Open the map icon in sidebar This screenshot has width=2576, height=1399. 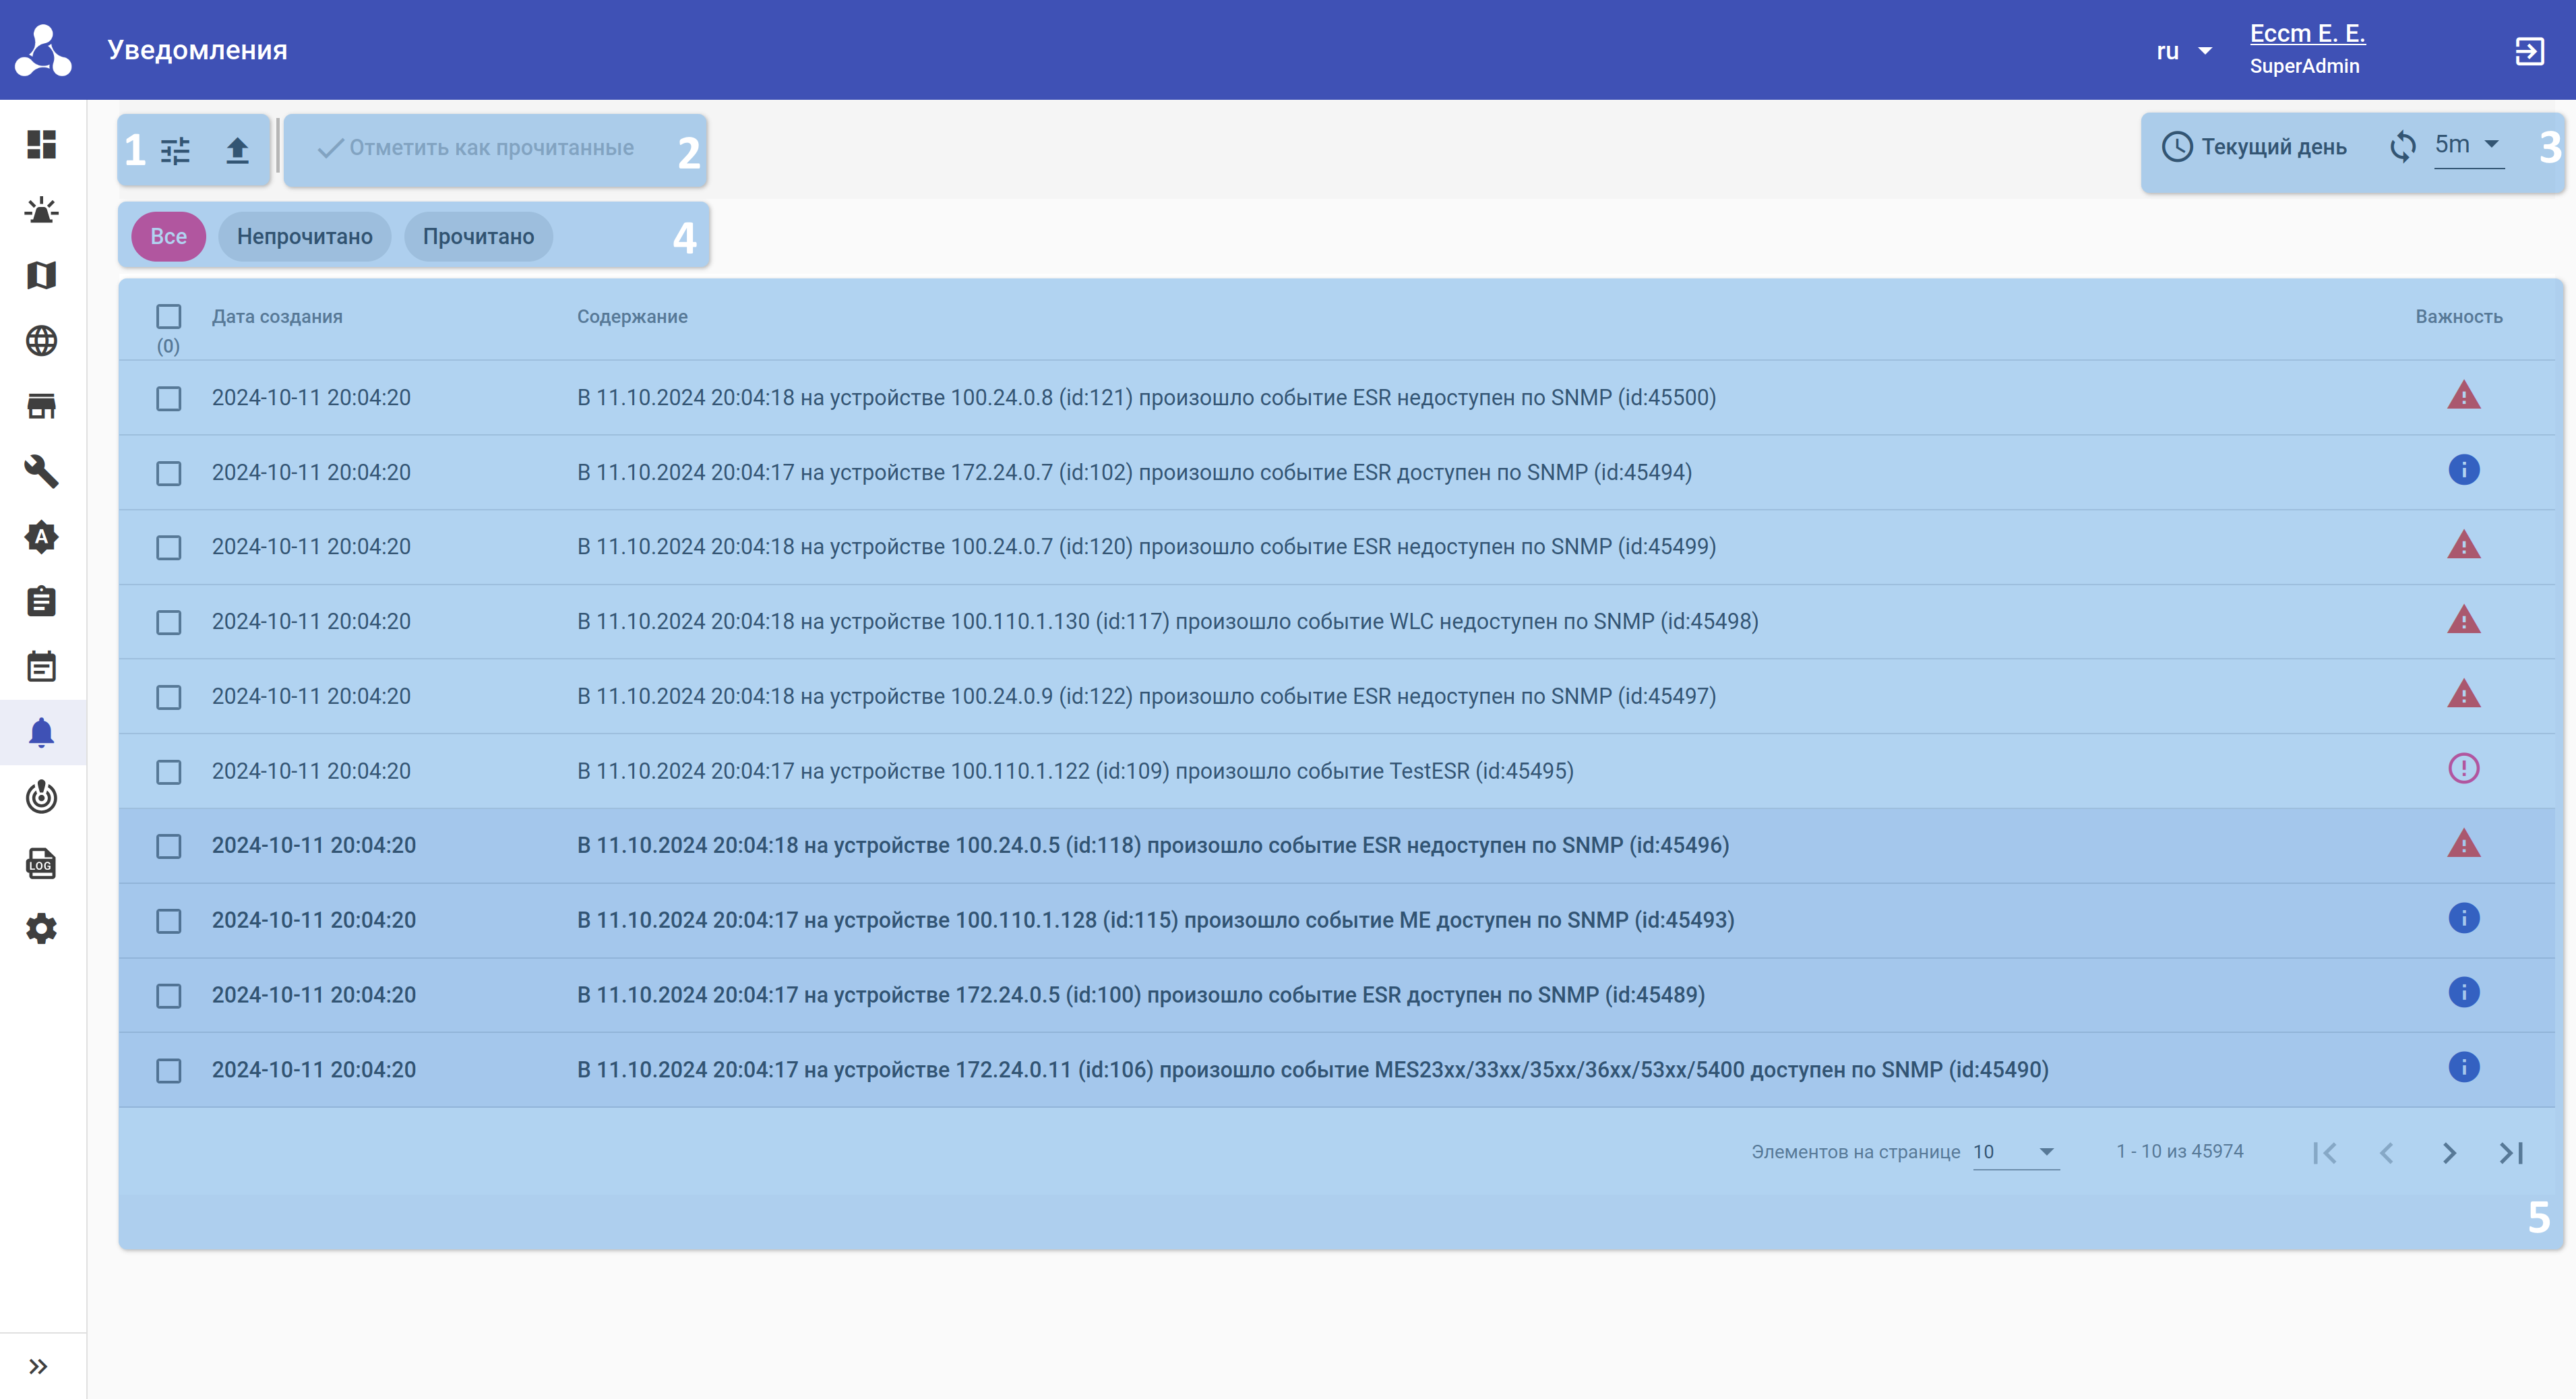coord(41,275)
